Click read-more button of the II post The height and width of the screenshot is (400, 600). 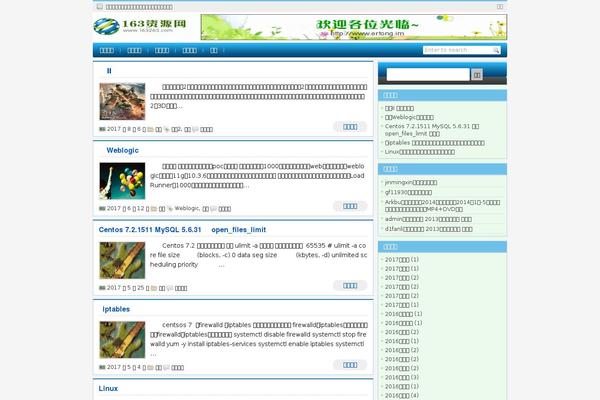(x=350, y=127)
